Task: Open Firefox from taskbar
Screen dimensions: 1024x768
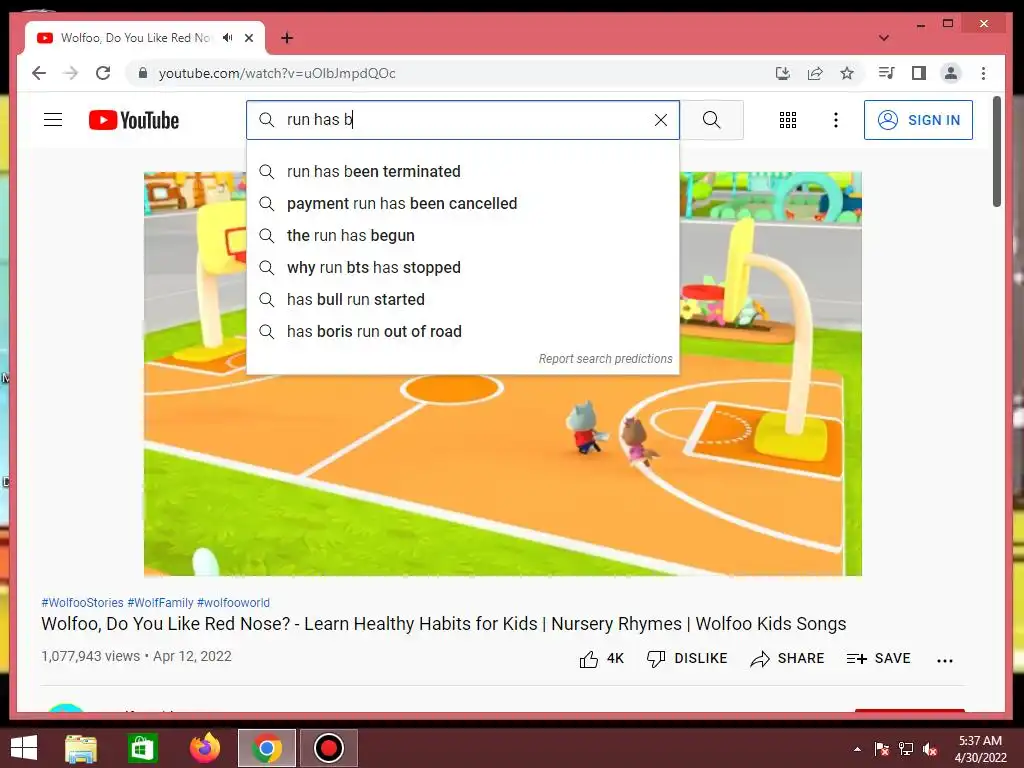Action: pos(205,748)
